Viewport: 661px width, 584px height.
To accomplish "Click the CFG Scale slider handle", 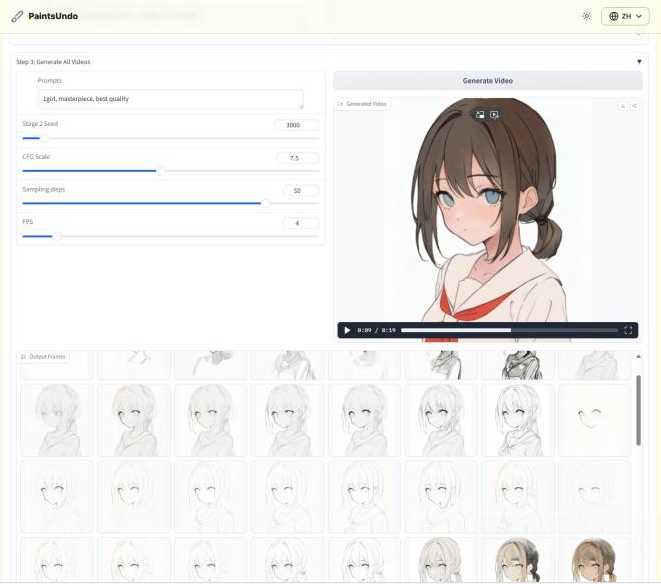I will (161, 171).
